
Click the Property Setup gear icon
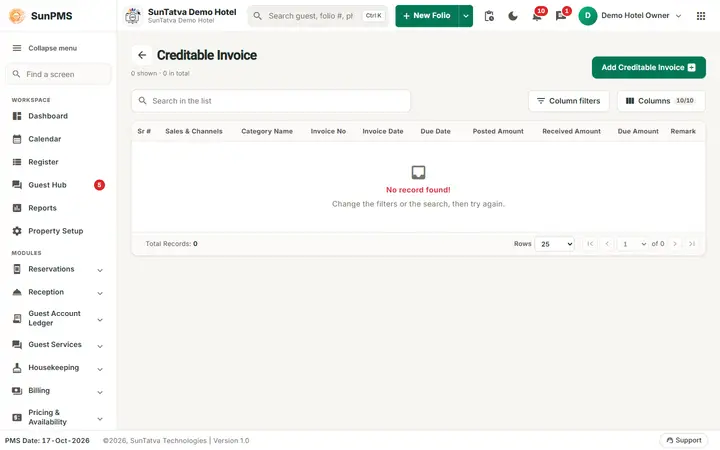(x=17, y=231)
